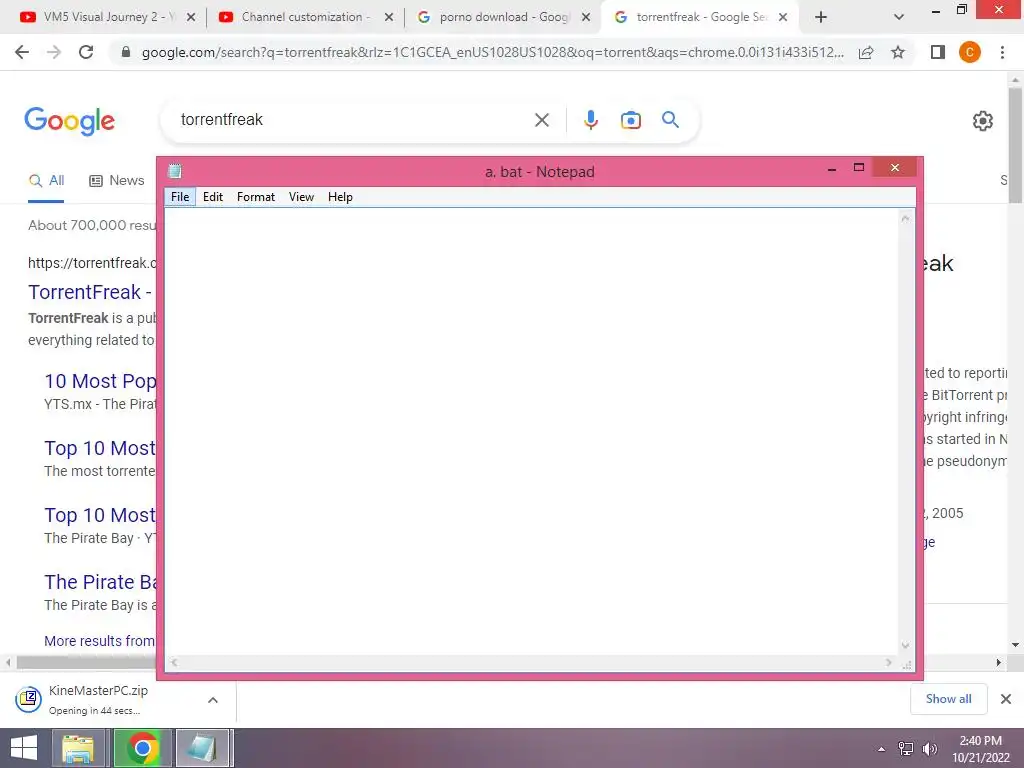Open The Pirate Ba sublink
Screen dimensions: 1024x768
click(100, 582)
